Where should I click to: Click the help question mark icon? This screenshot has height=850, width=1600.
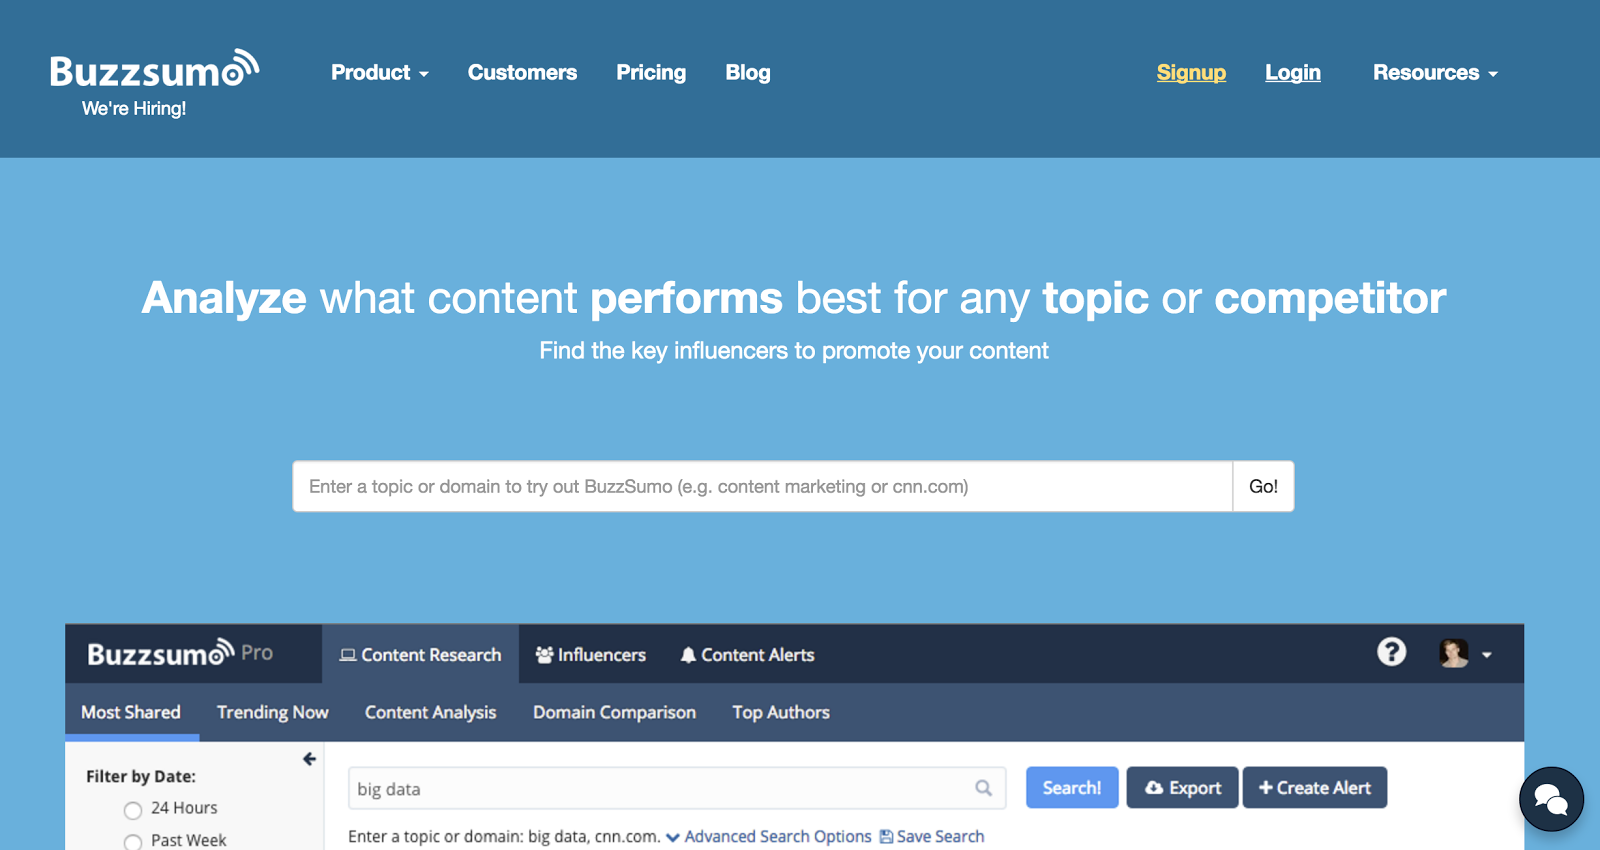(x=1391, y=652)
